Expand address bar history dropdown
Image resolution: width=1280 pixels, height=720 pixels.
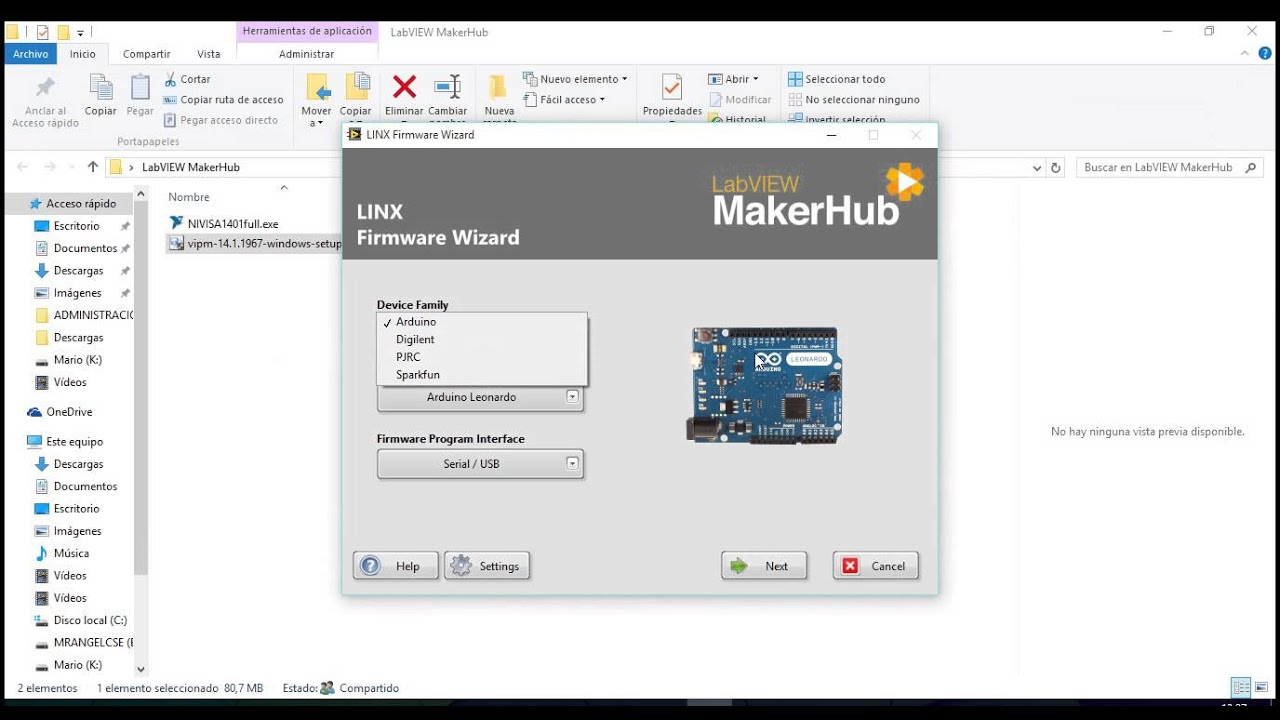tap(1036, 168)
